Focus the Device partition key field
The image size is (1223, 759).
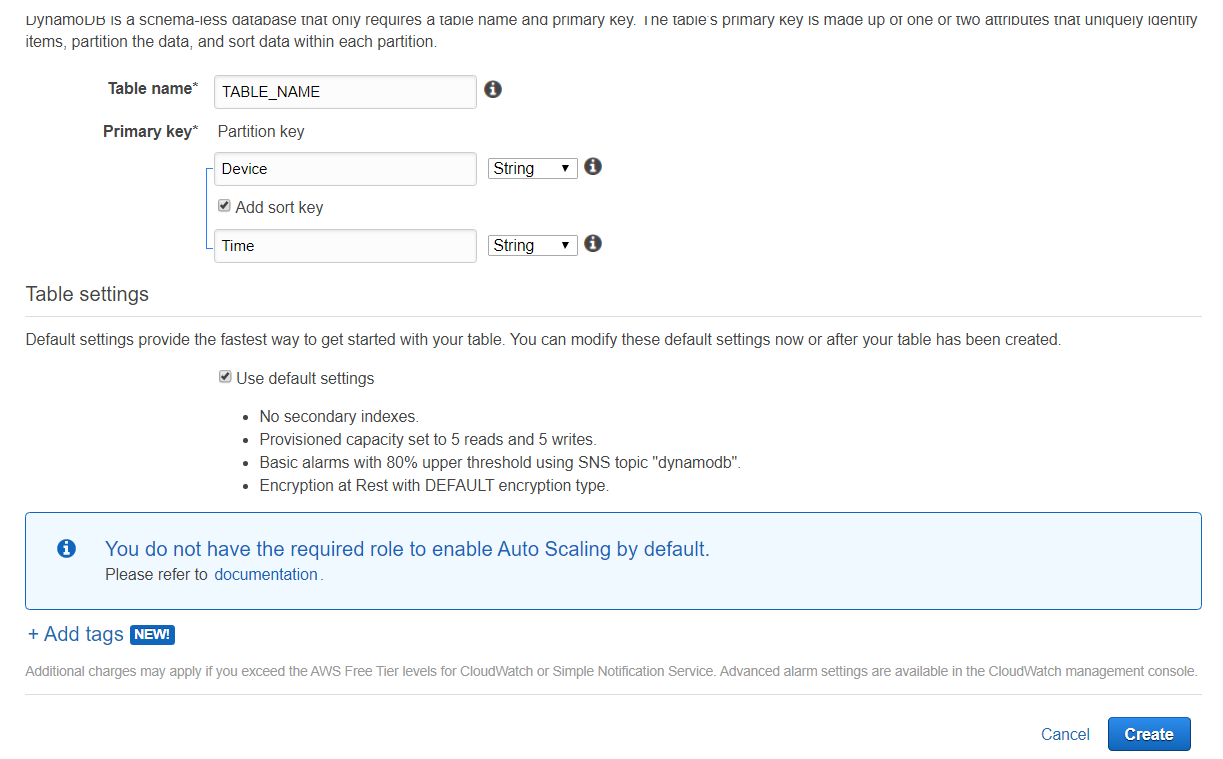(x=345, y=169)
